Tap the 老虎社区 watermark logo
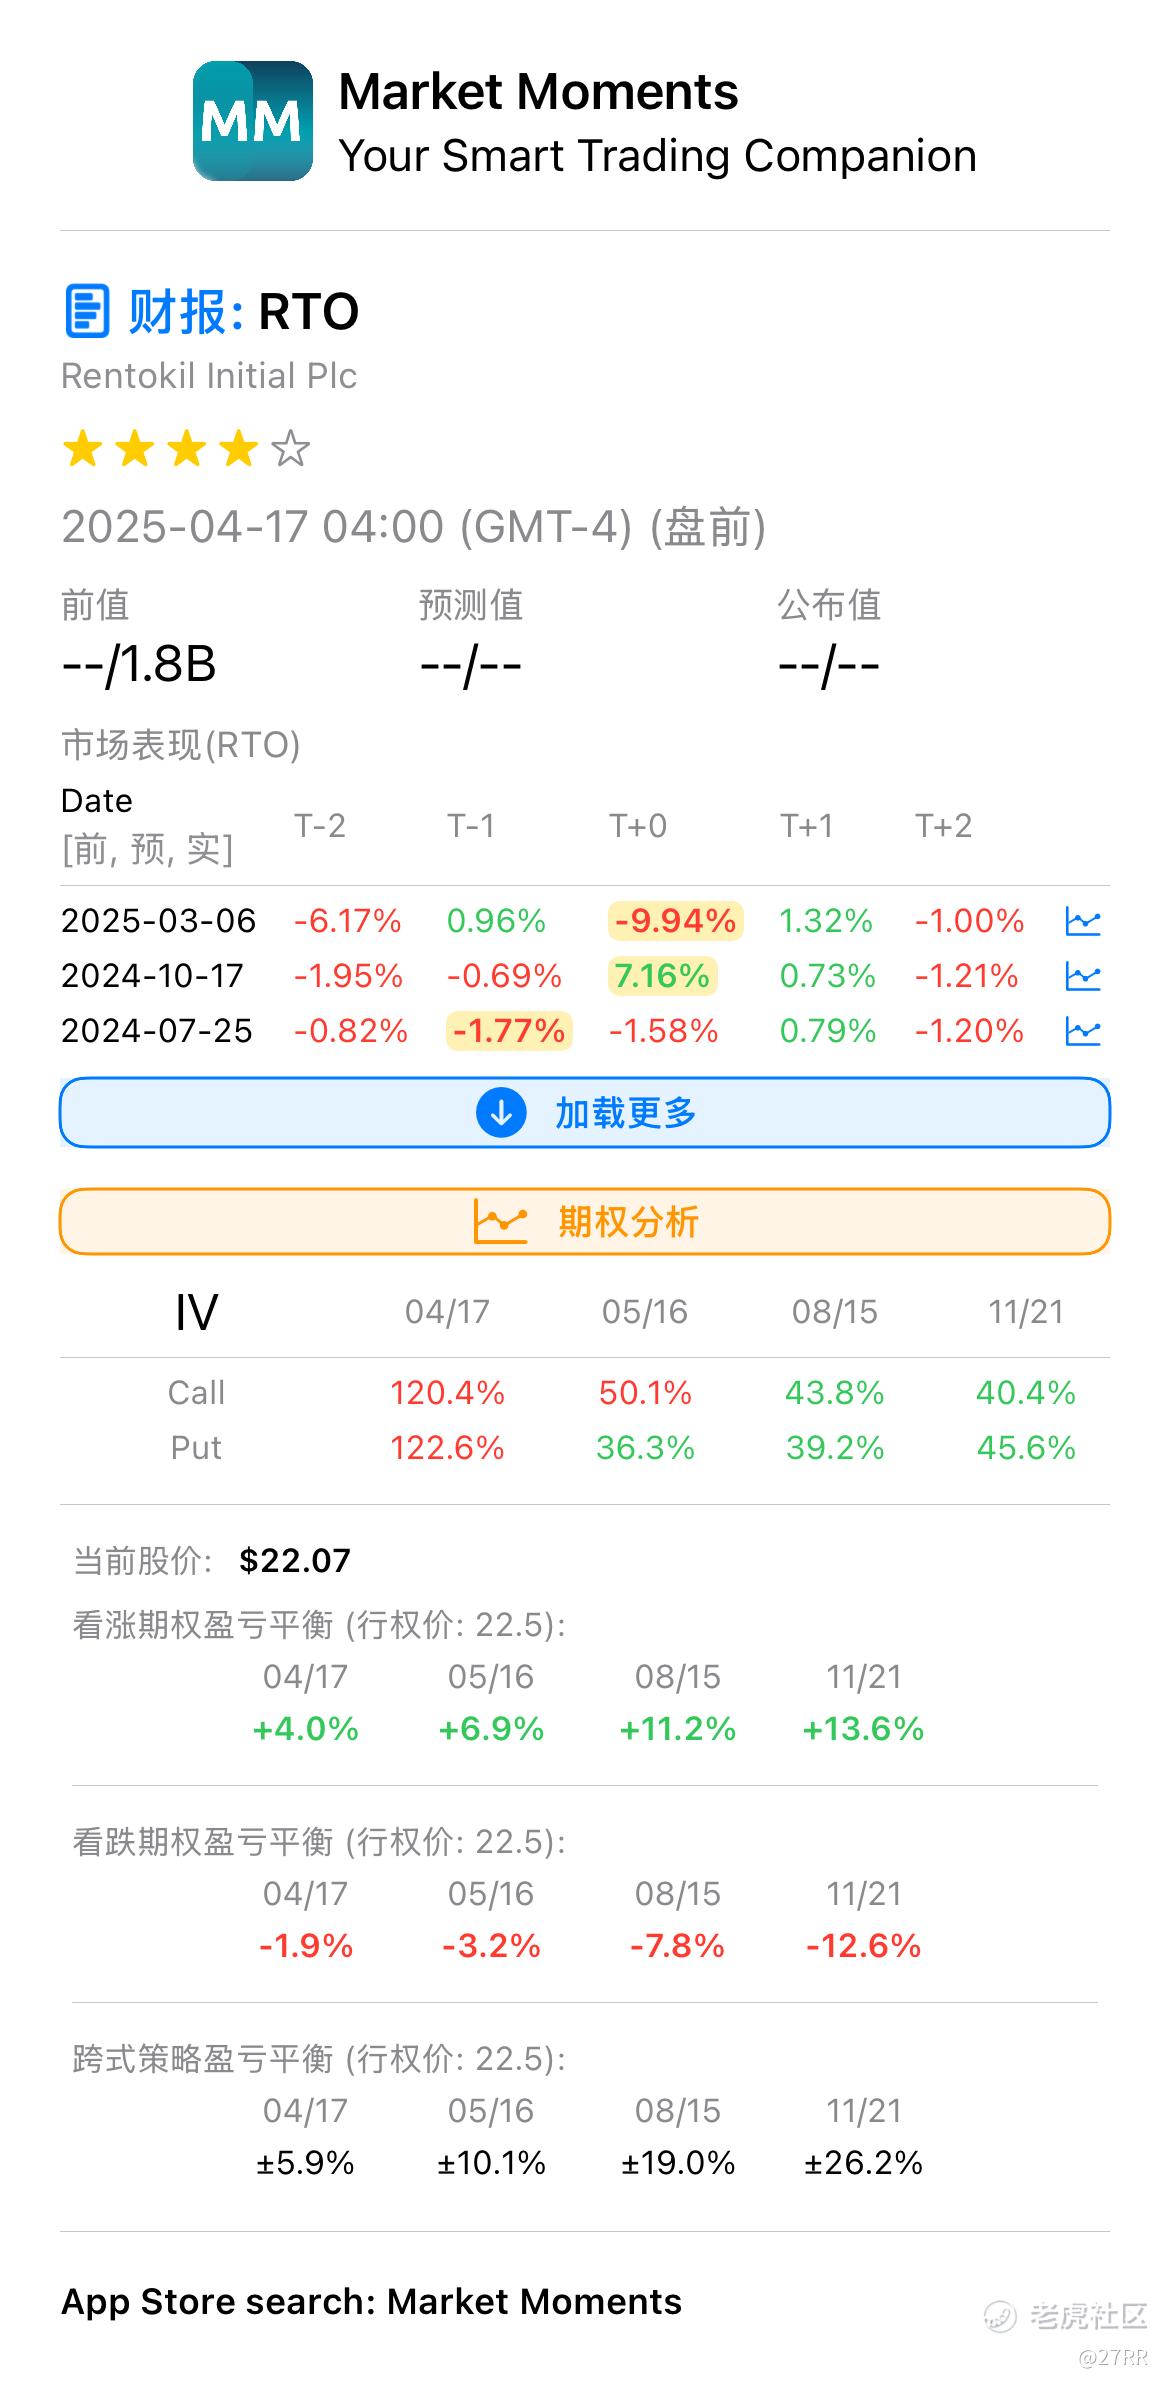The width and height of the screenshot is (1170, 2384). coord(1066,2316)
